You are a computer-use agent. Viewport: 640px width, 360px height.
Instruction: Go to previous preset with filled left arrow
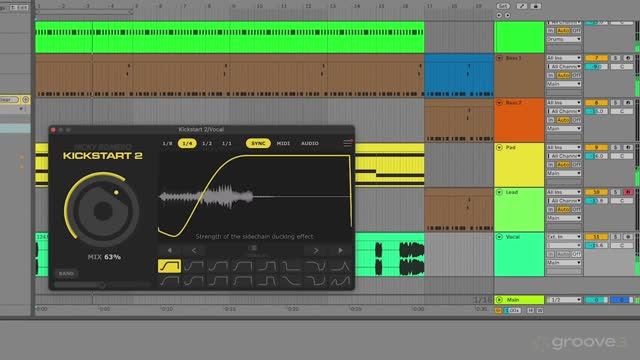[169, 250]
